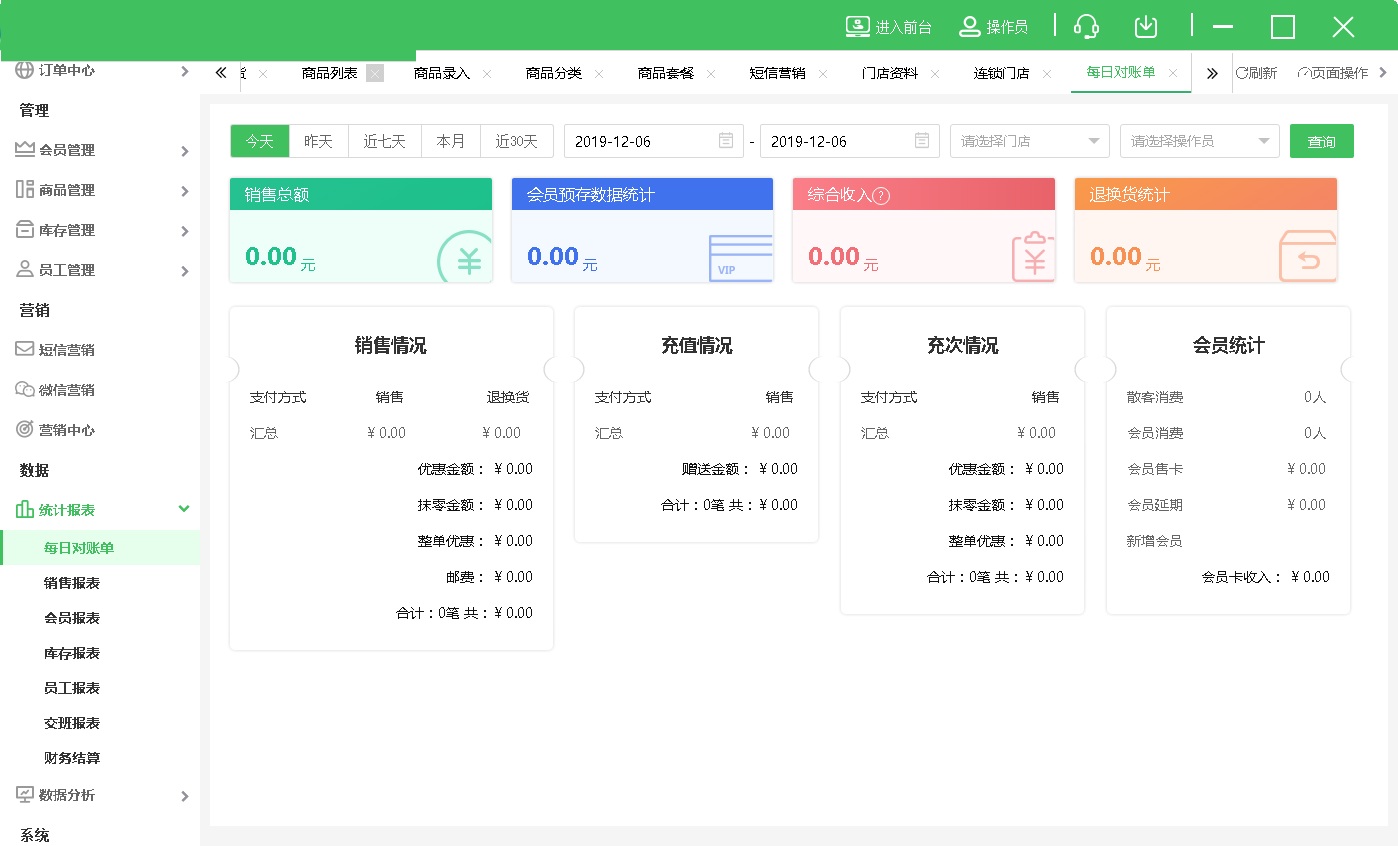Open the 请选择操作员 operator dropdown
Viewport: 1398px width, 846px height.
click(1200, 141)
